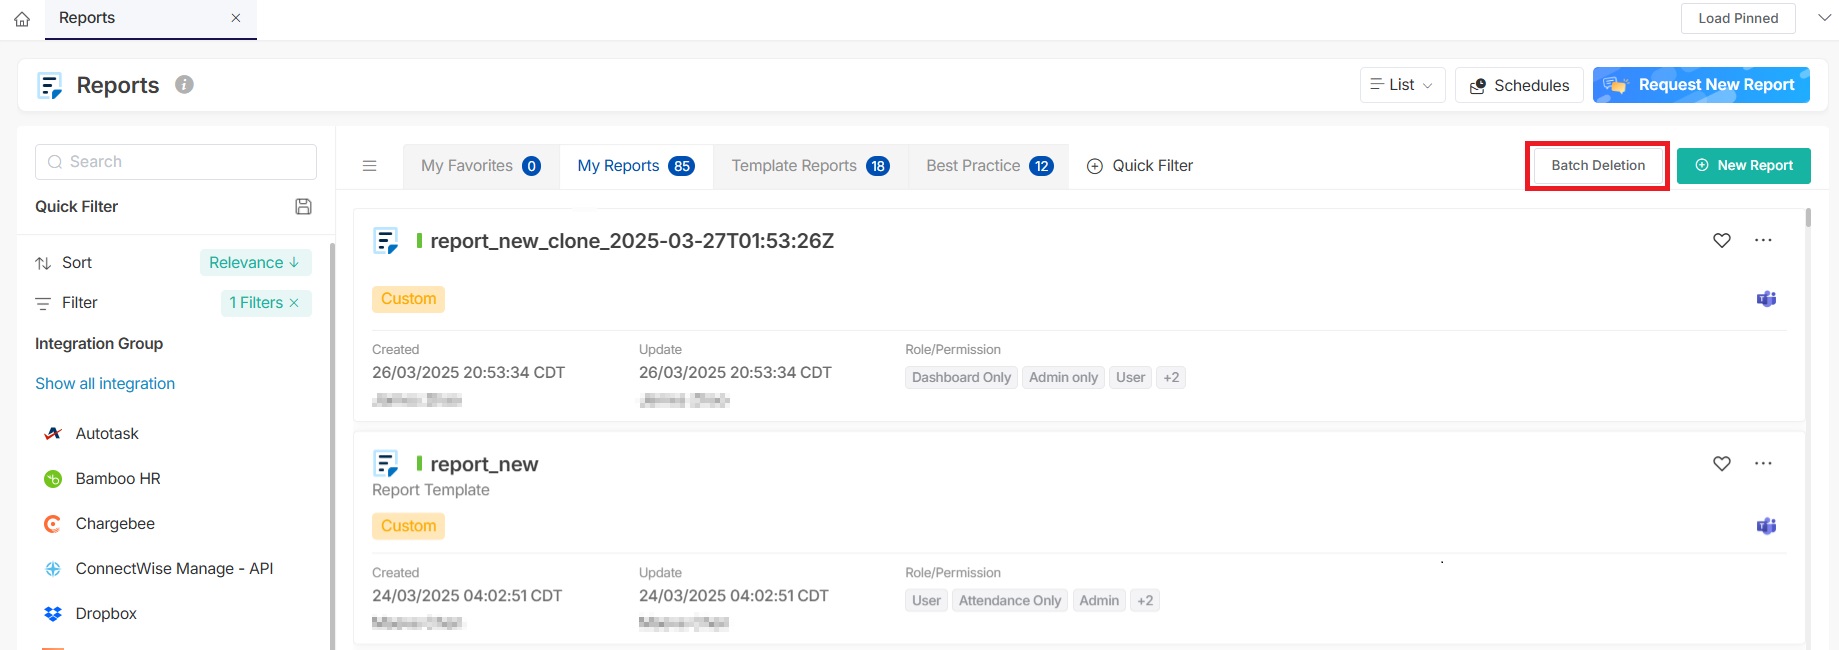Viewport: 1839px width, 650px height.
Task: Click the Show all integration link
Action: click(x=105, y=384)
